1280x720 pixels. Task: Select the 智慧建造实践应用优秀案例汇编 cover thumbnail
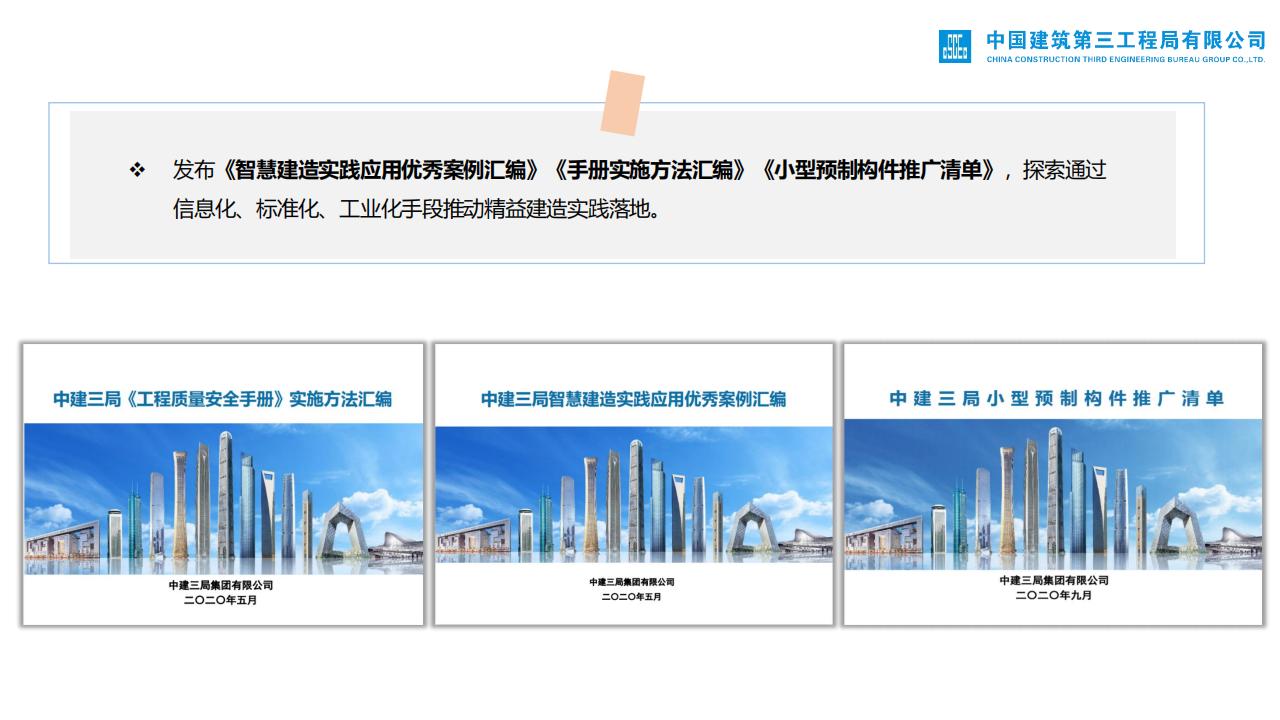633,484
